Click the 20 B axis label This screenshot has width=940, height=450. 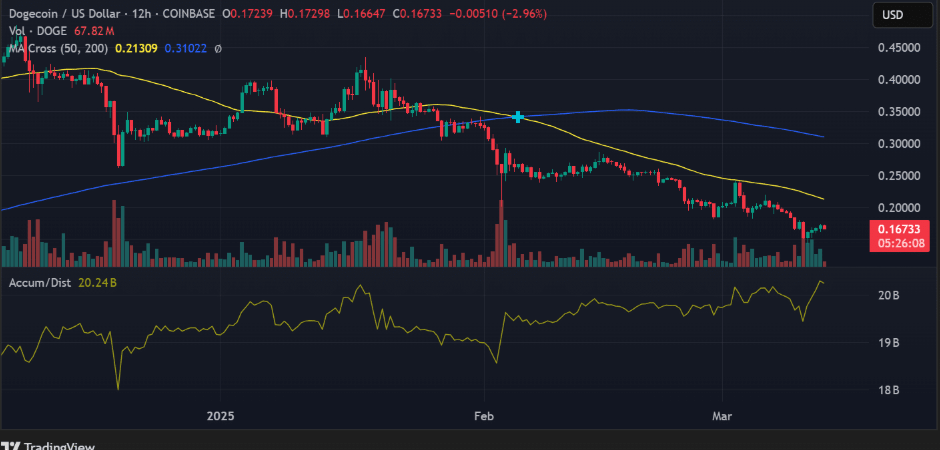click(x=888, y=295)
